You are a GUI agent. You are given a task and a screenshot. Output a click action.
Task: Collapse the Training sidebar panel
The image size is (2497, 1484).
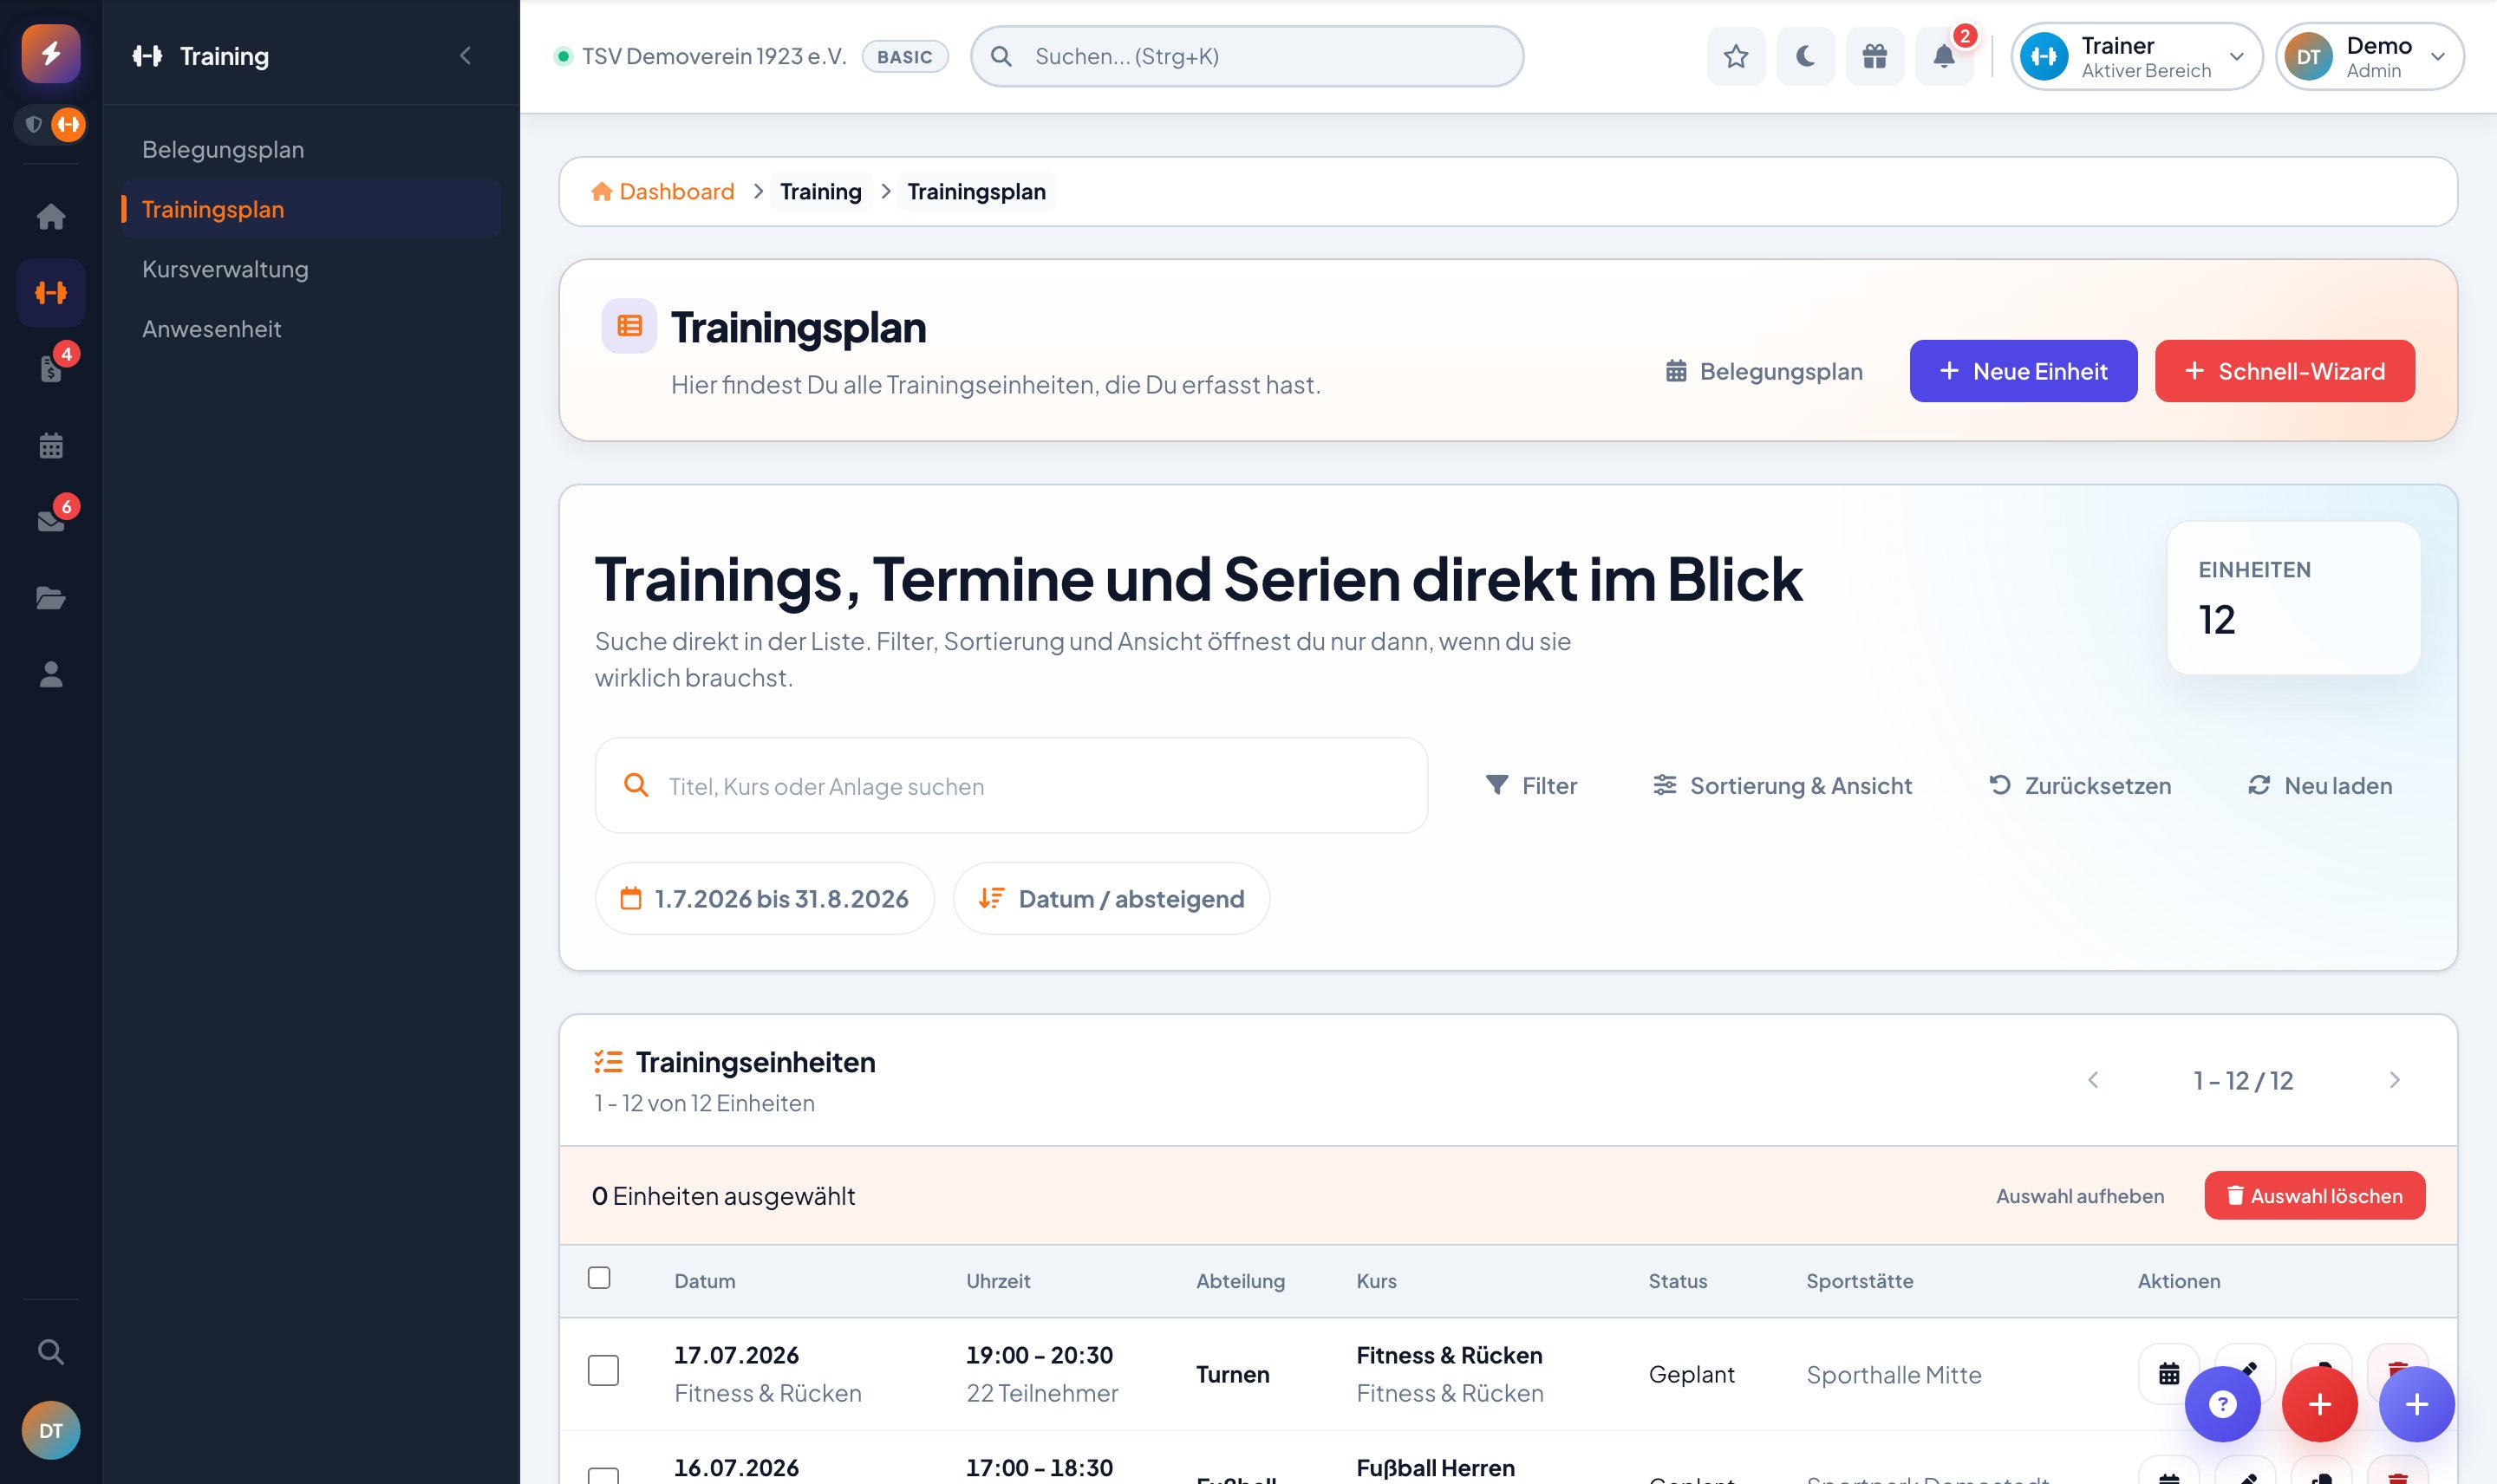(x=465, y=56)
